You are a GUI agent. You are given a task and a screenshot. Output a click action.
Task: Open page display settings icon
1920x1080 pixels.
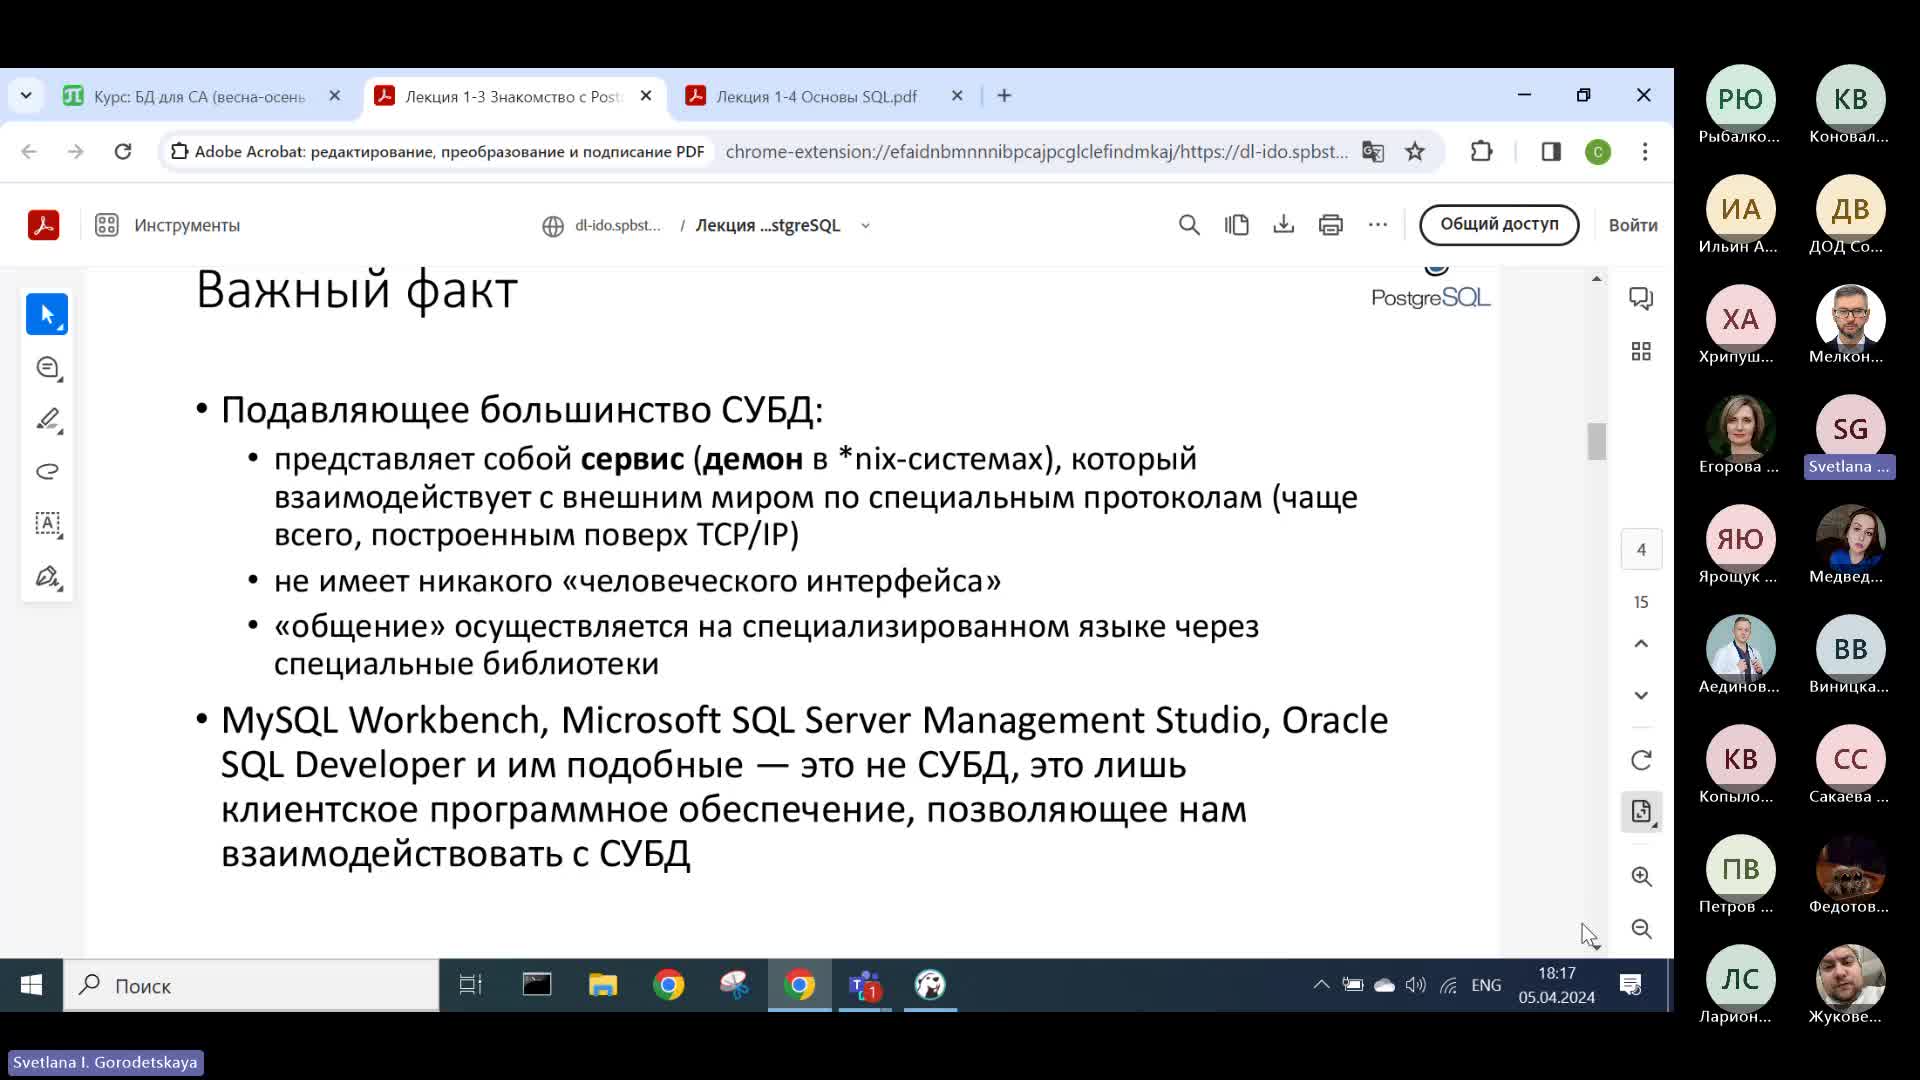point(1641,812)
